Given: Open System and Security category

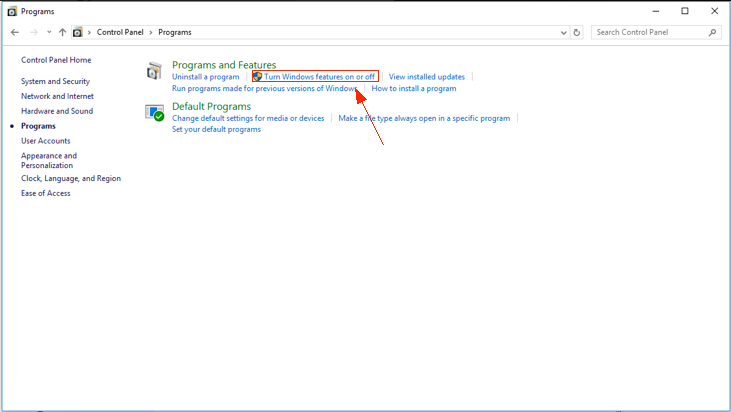Looking at the screenshot, I should pyautogui.click(x=55, y=81).
